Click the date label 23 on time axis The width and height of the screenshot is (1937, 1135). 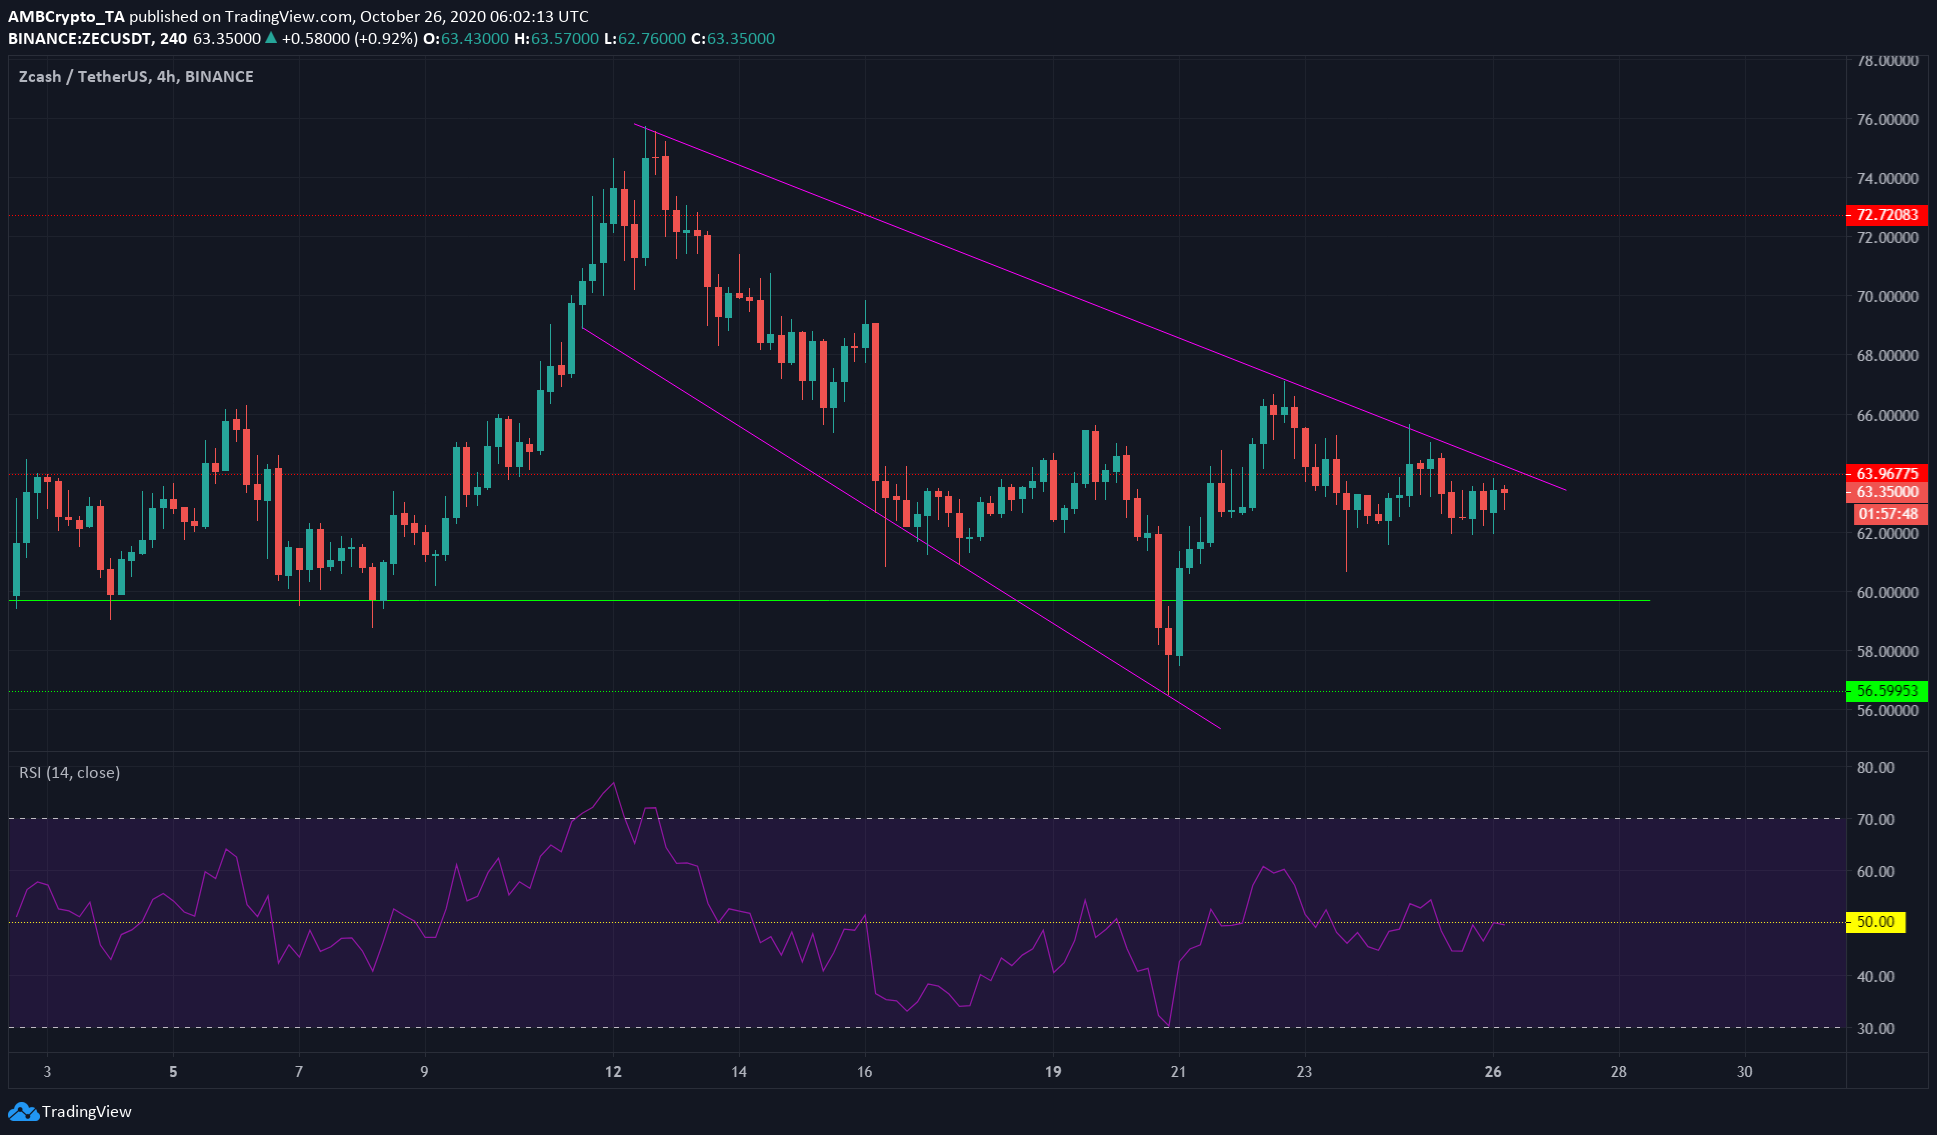tap(1304, 1071)
